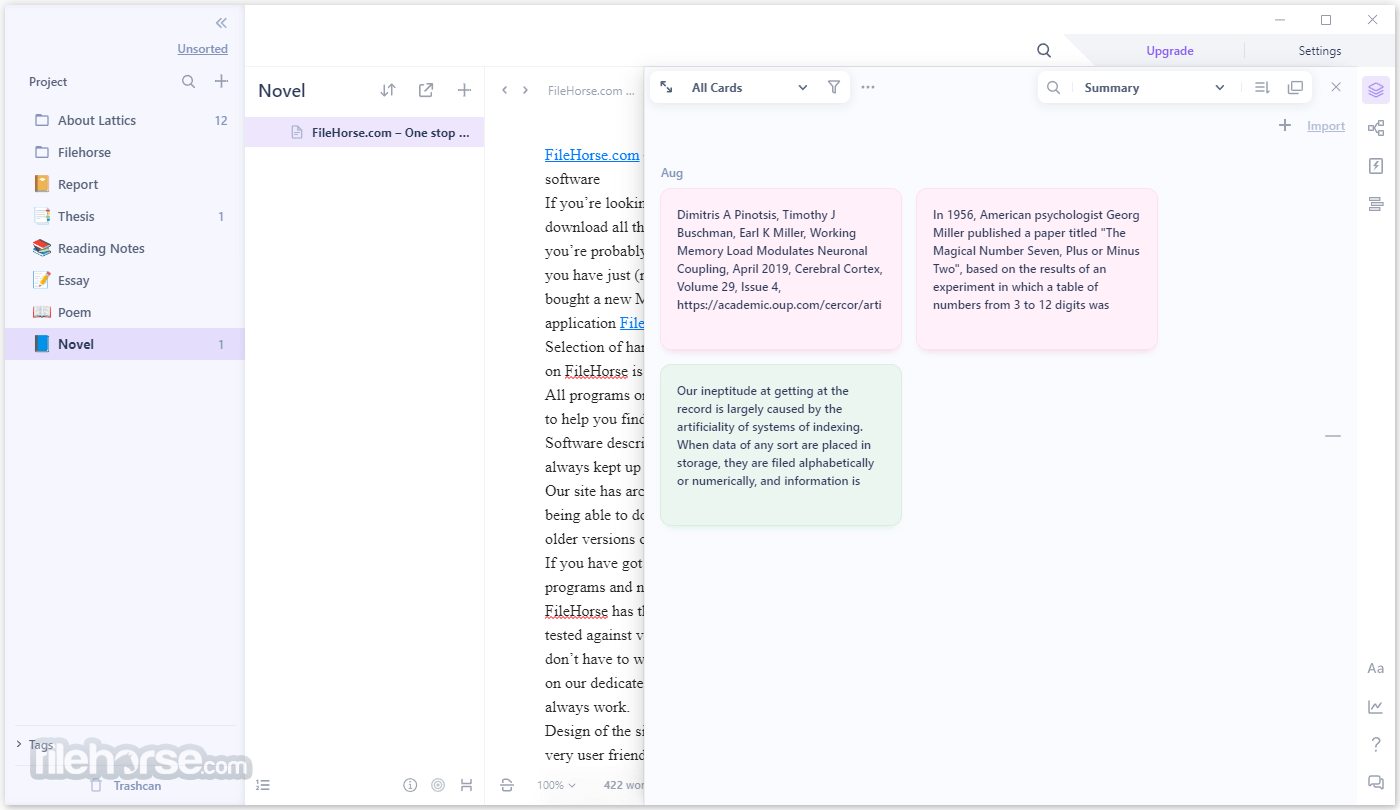Close the cards panel

(1336, 88)
